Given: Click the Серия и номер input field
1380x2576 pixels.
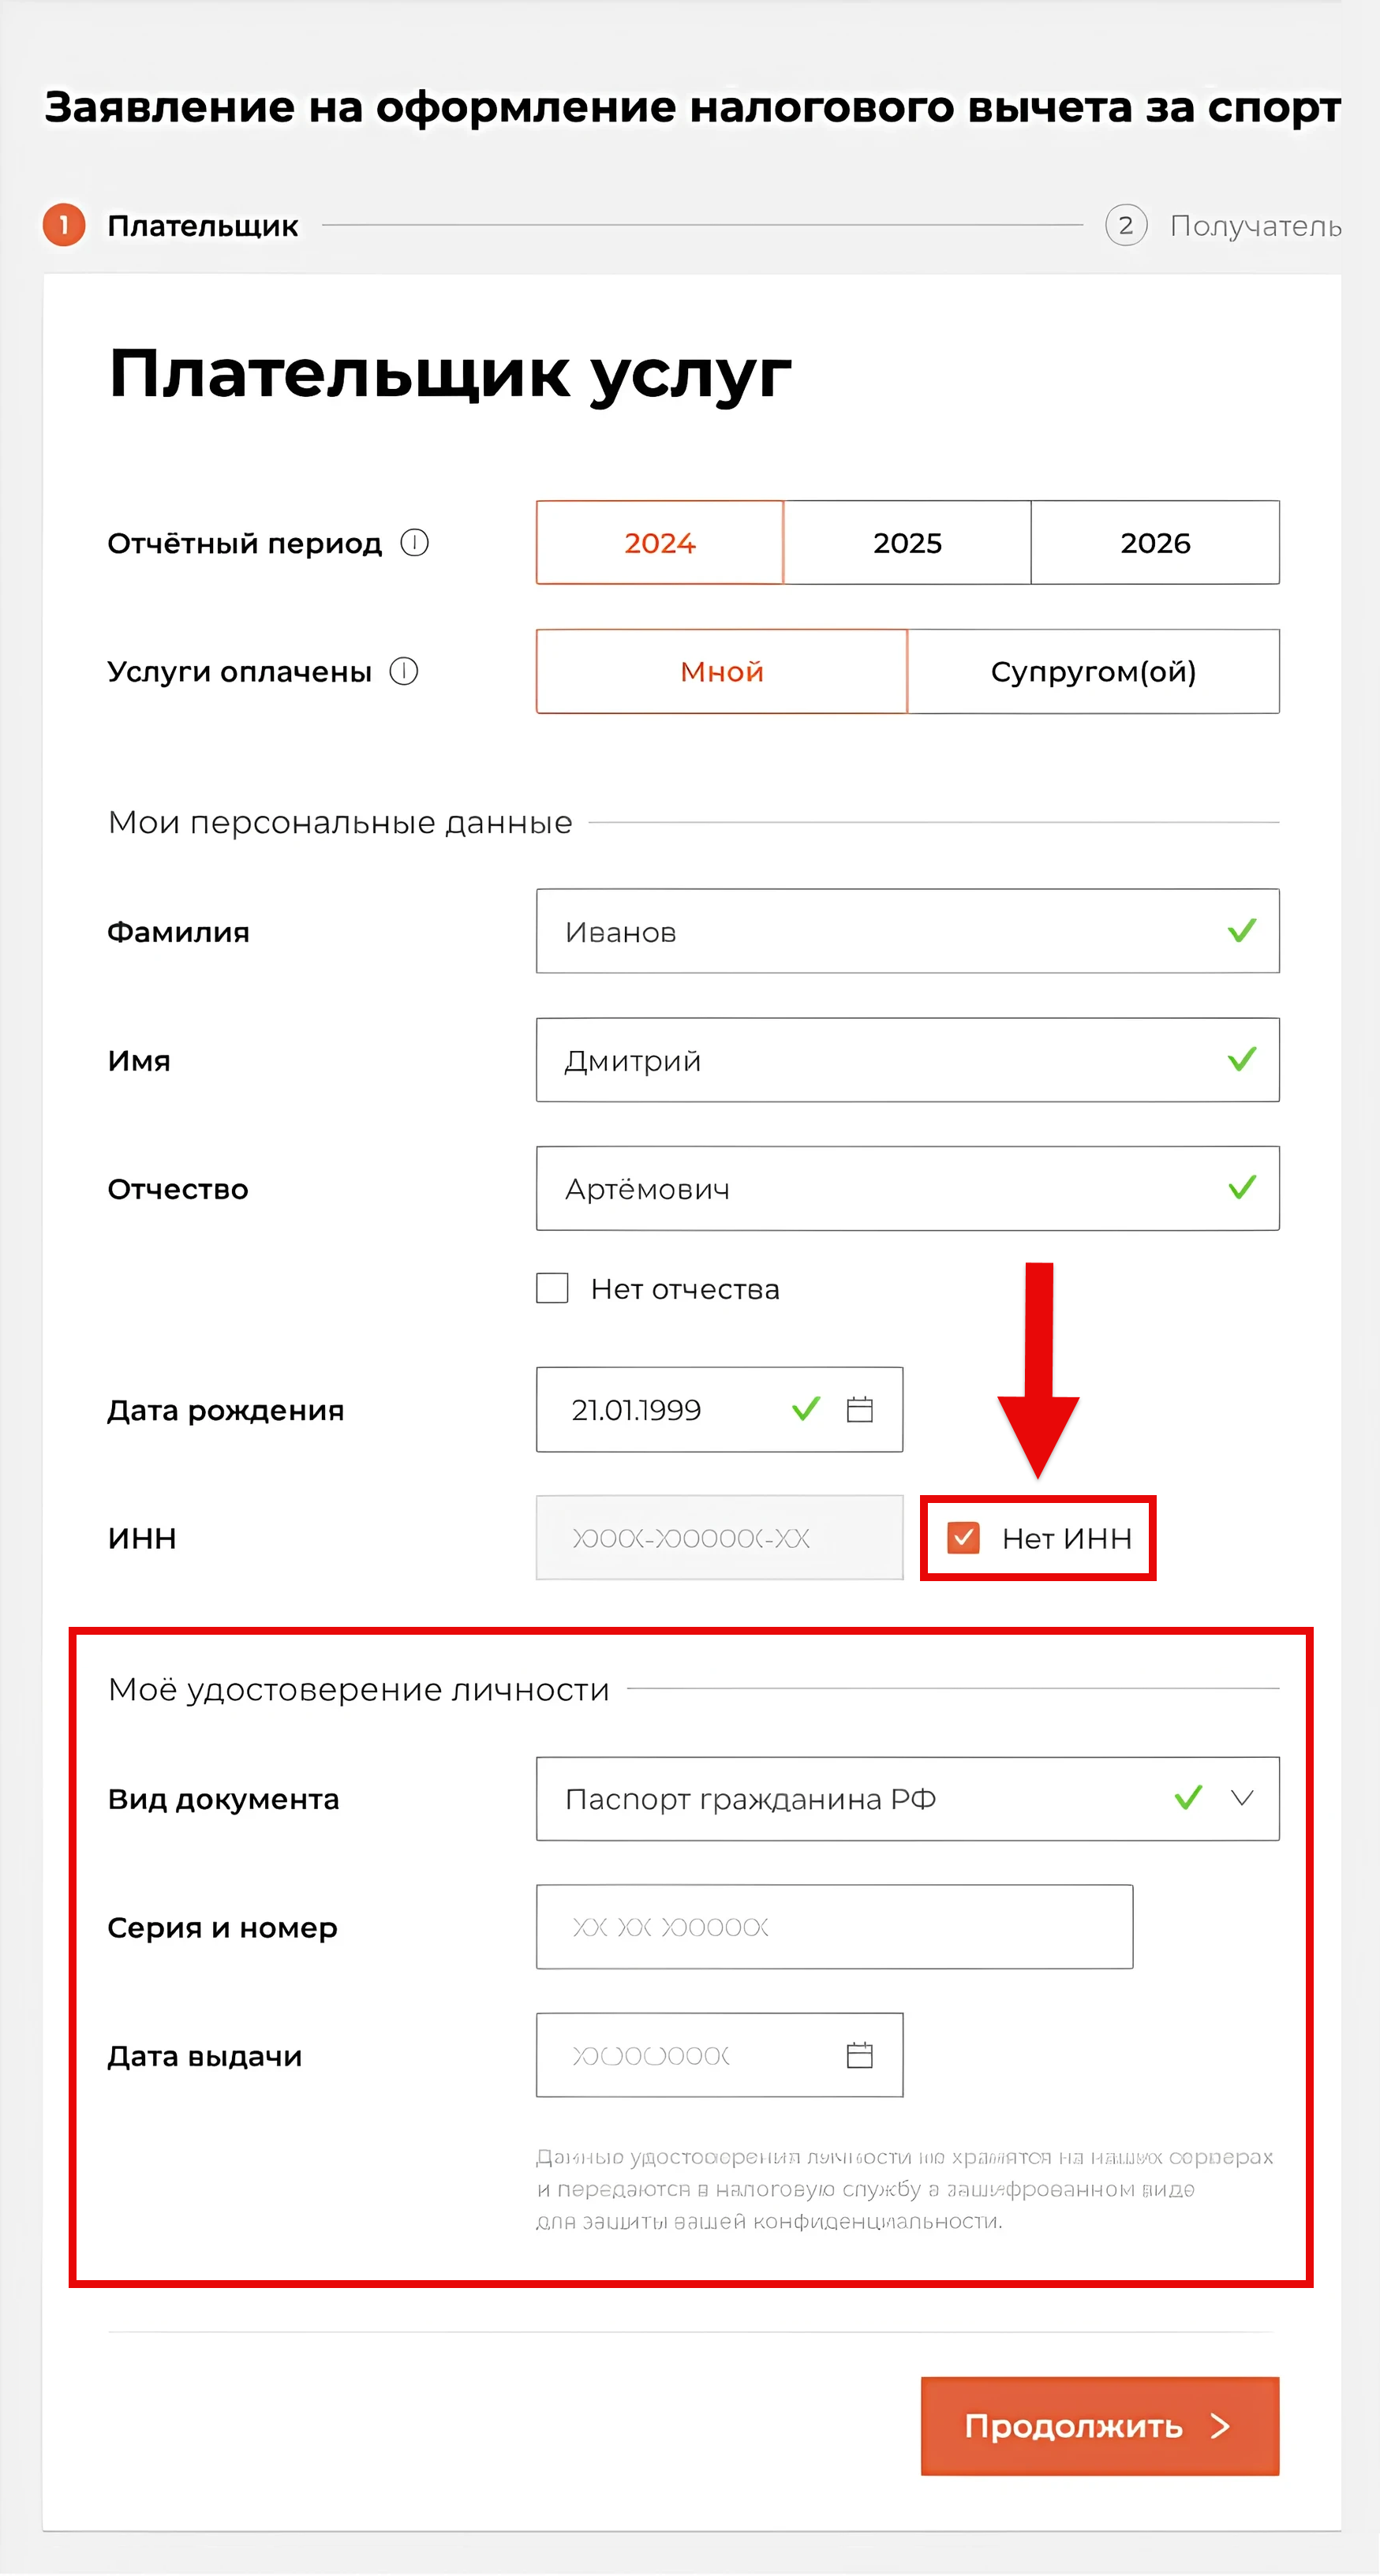Looking at the screenshot, I should coord(835,1927).
